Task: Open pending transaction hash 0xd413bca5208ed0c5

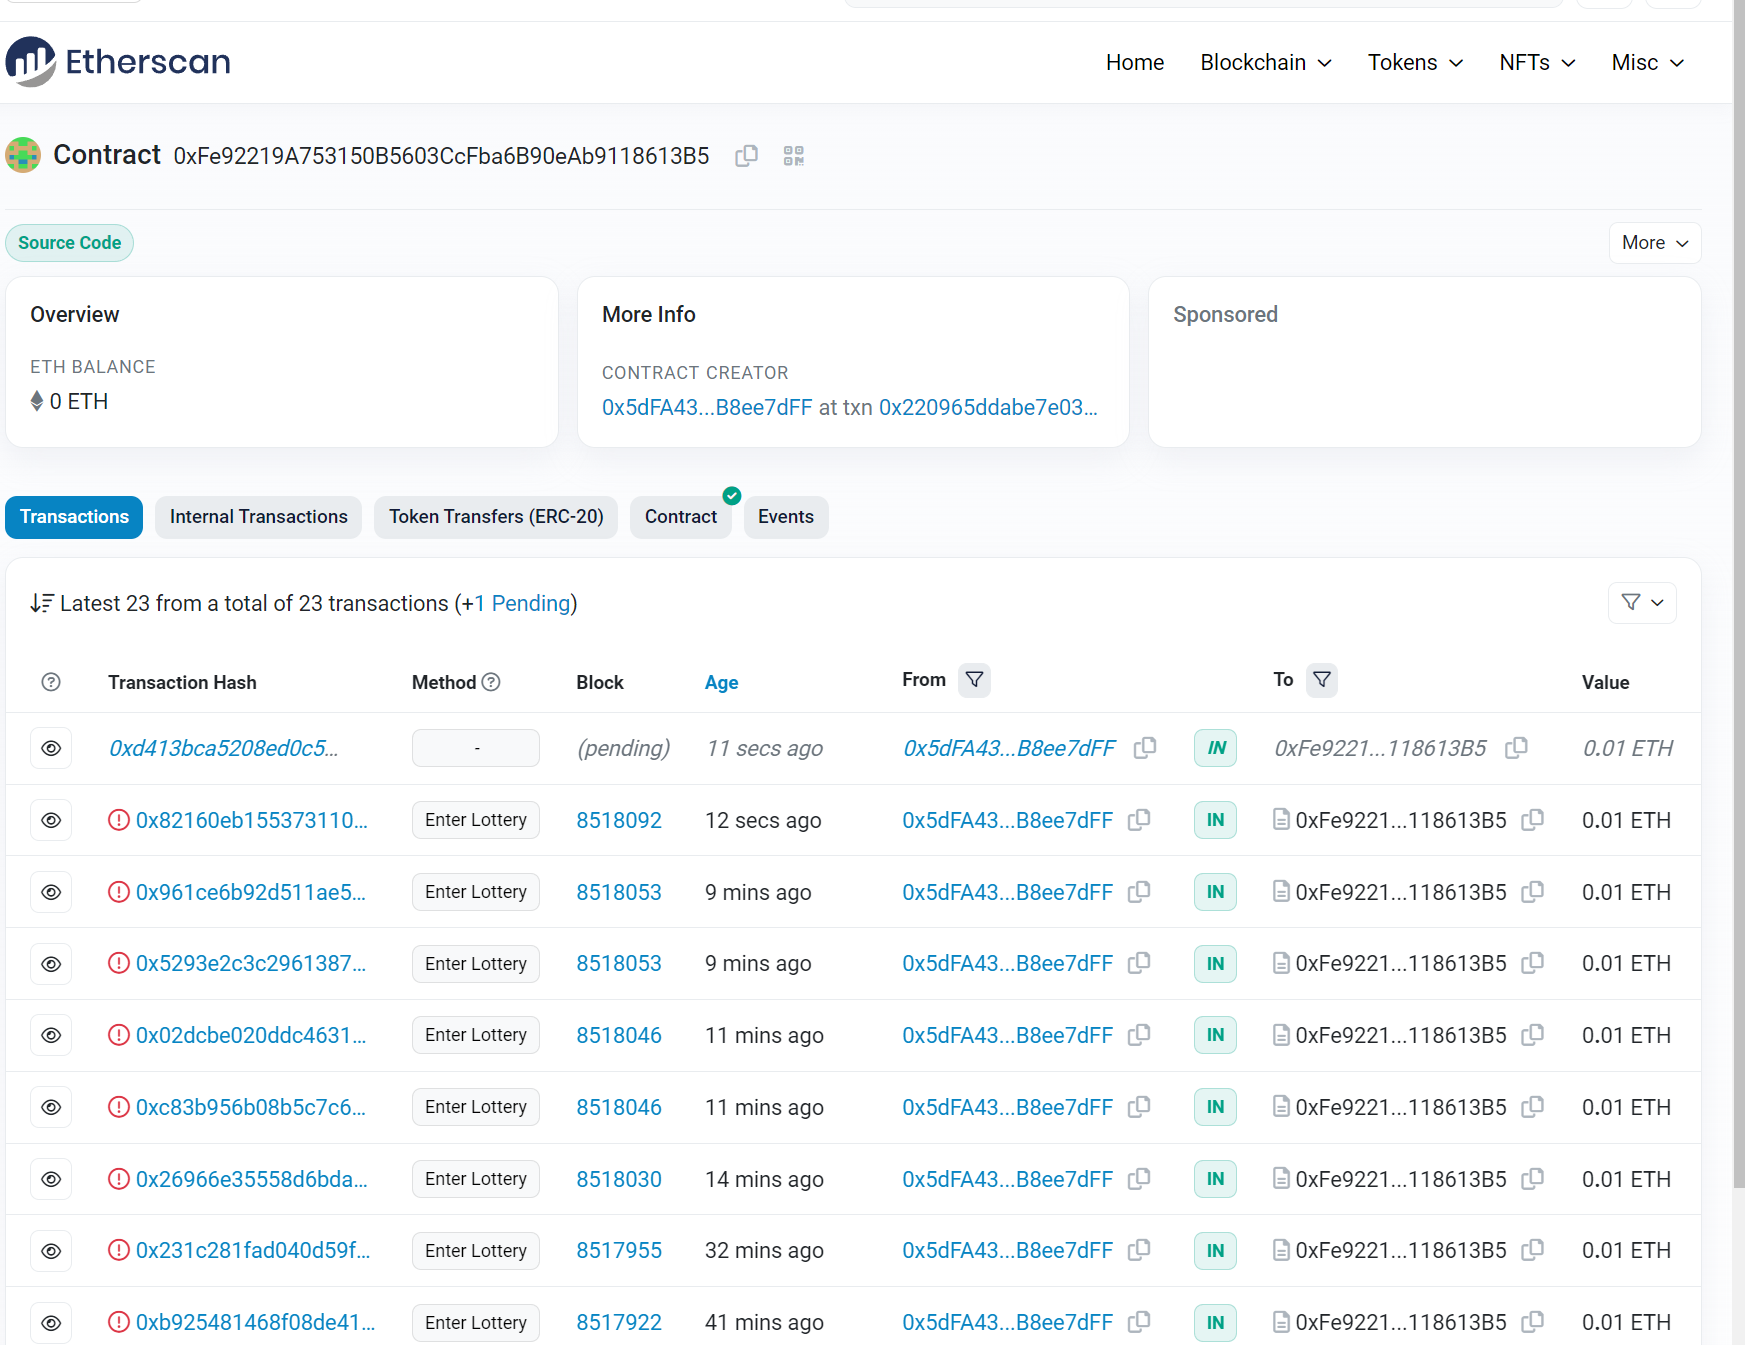Action: [224, 748]
